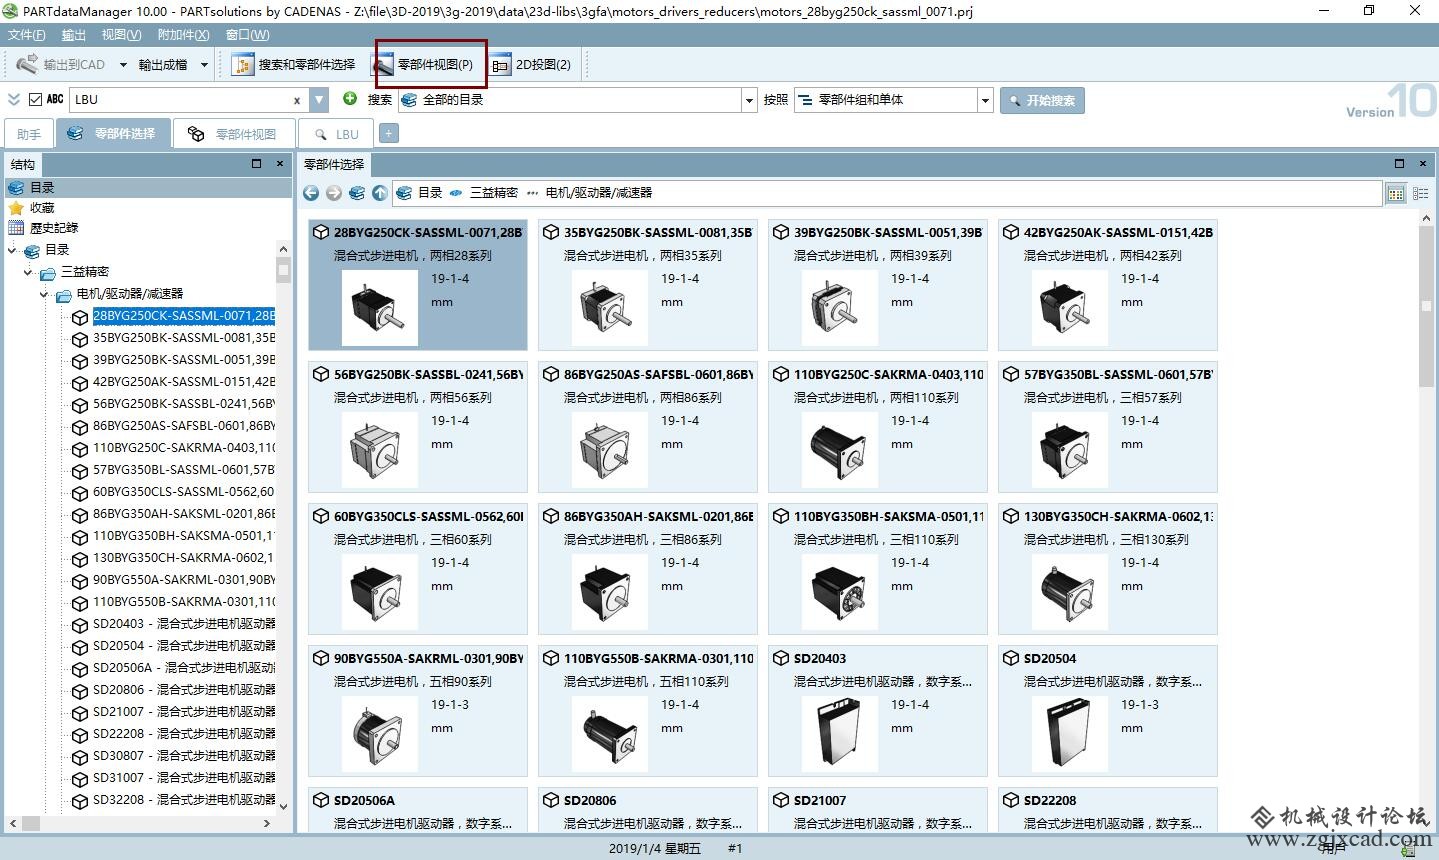Click structure tree vertical scrollbar down arrow
1439x860 pixels.
(x=283, y=806)
